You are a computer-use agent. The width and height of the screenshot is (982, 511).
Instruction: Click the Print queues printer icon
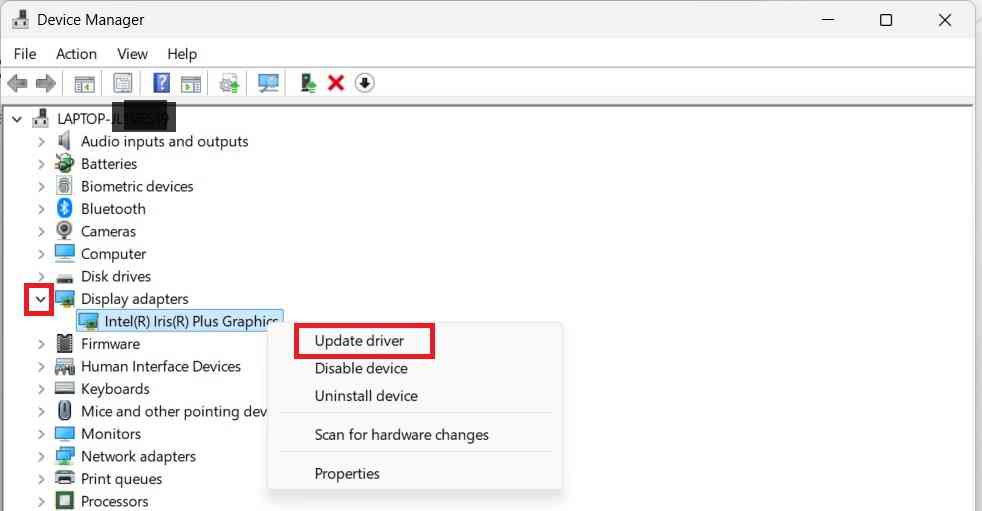click(65, 478)
